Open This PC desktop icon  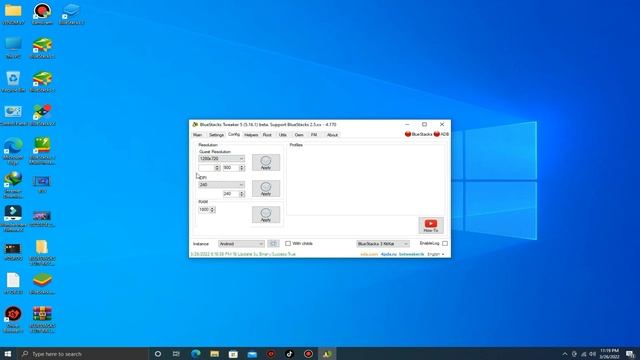[x=13, y=48]
